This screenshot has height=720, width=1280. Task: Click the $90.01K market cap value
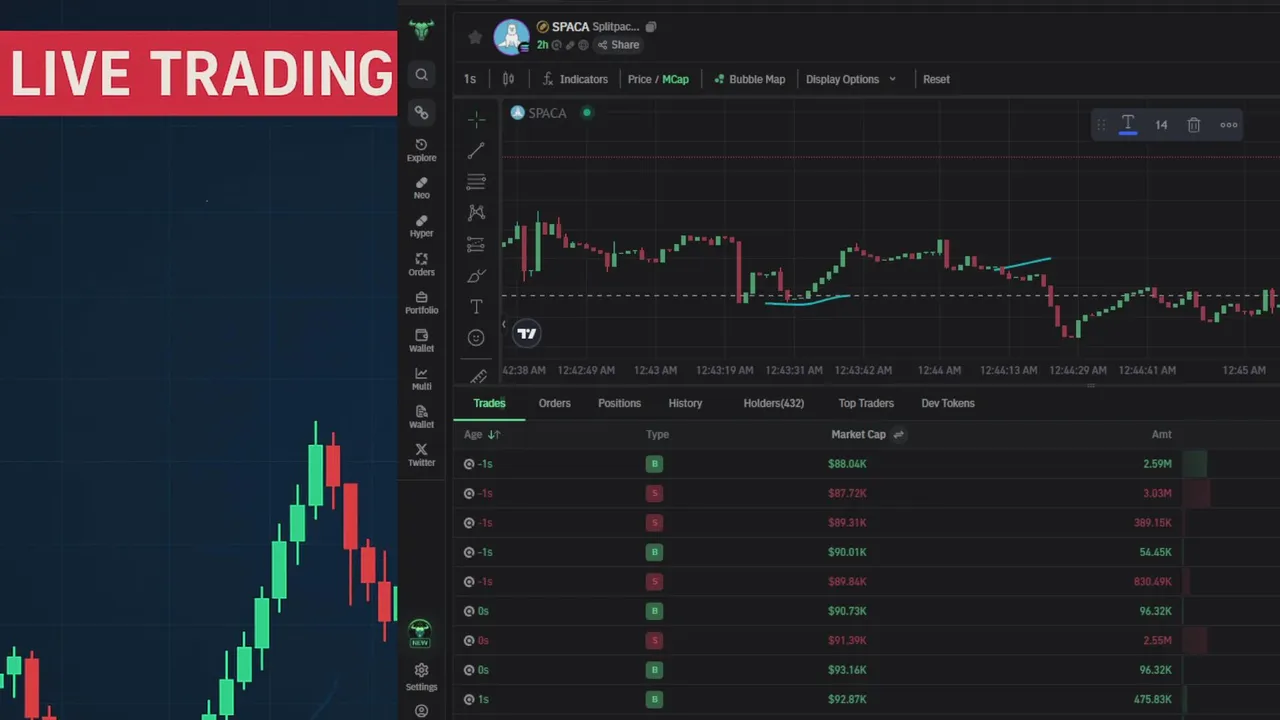pyautogui.click(x=847, y=552)
